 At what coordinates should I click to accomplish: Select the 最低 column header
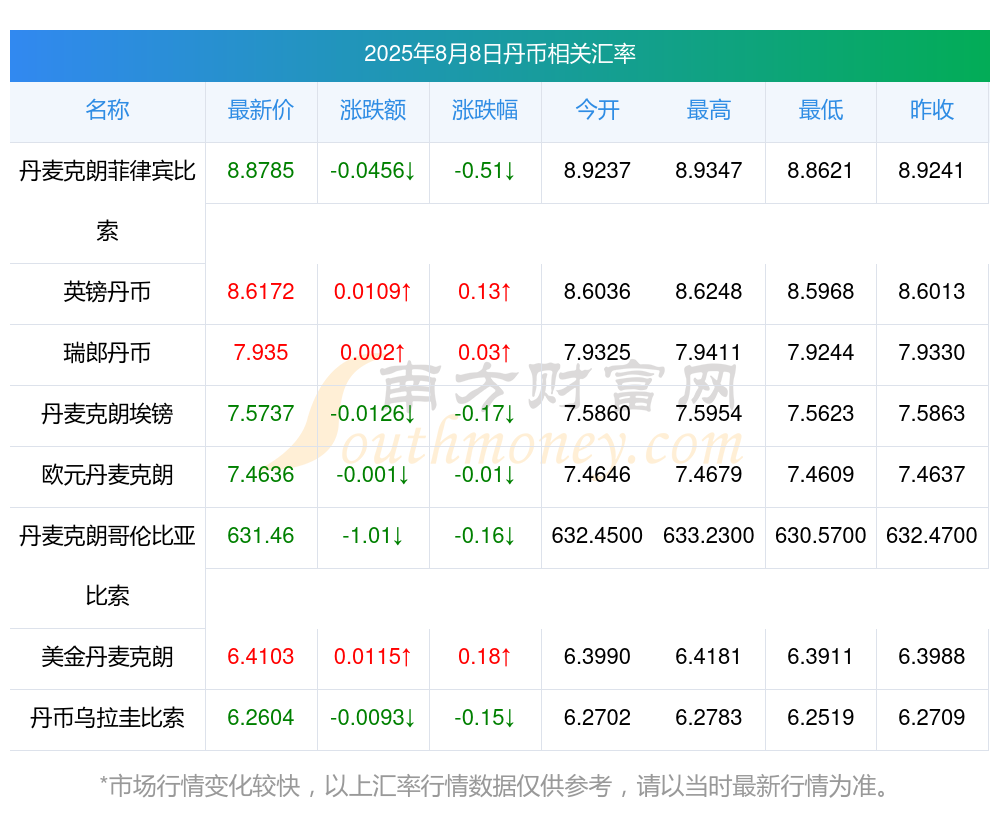821,110
